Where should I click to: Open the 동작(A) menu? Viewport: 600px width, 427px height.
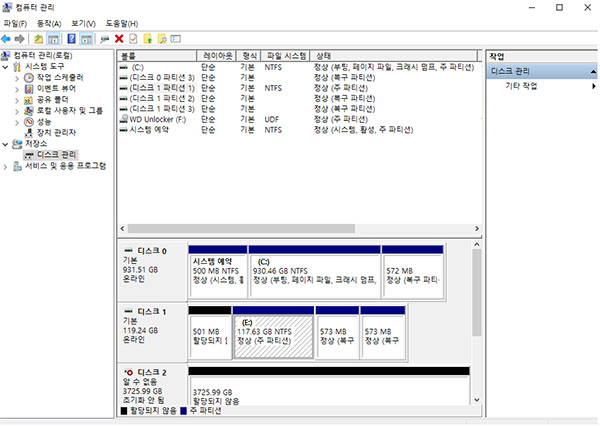(49, 24)
